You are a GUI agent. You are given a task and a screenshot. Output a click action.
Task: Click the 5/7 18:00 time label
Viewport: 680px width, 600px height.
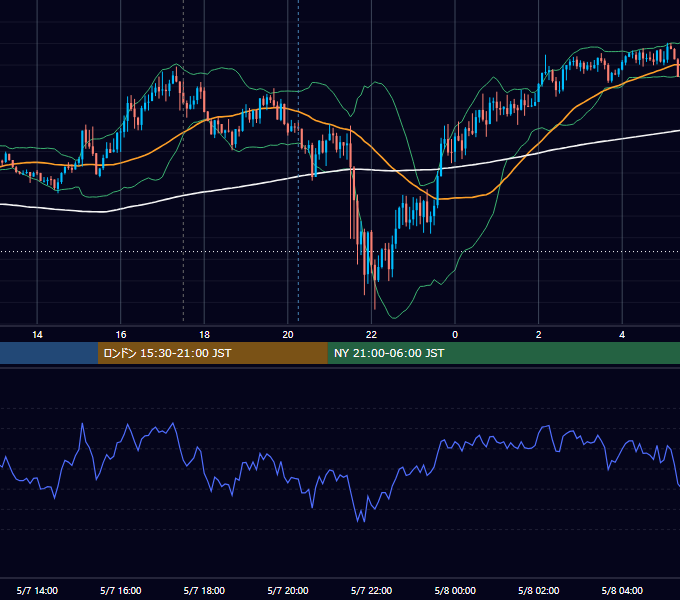coord(204,590)
